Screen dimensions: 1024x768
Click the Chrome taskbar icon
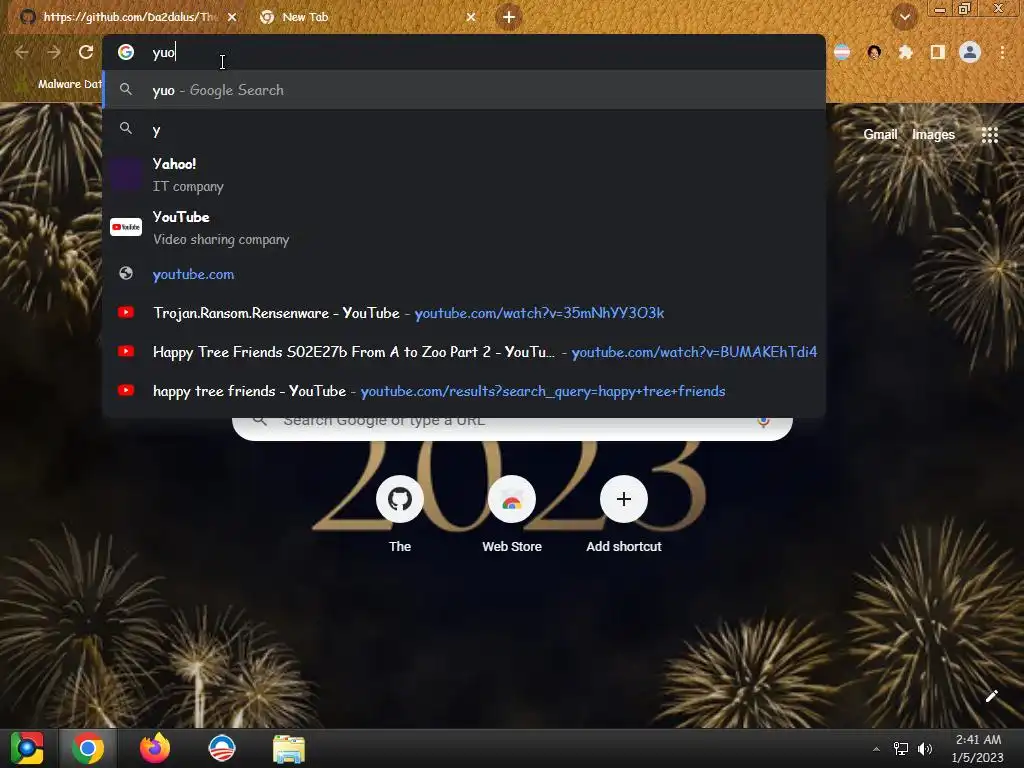tap(88, 748)
